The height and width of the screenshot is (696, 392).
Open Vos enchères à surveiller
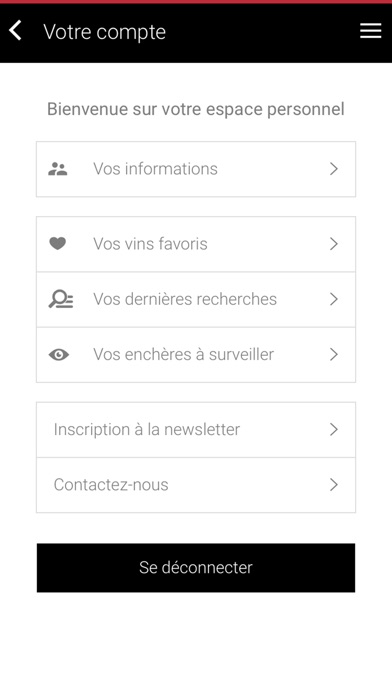(x=196, y=355)
